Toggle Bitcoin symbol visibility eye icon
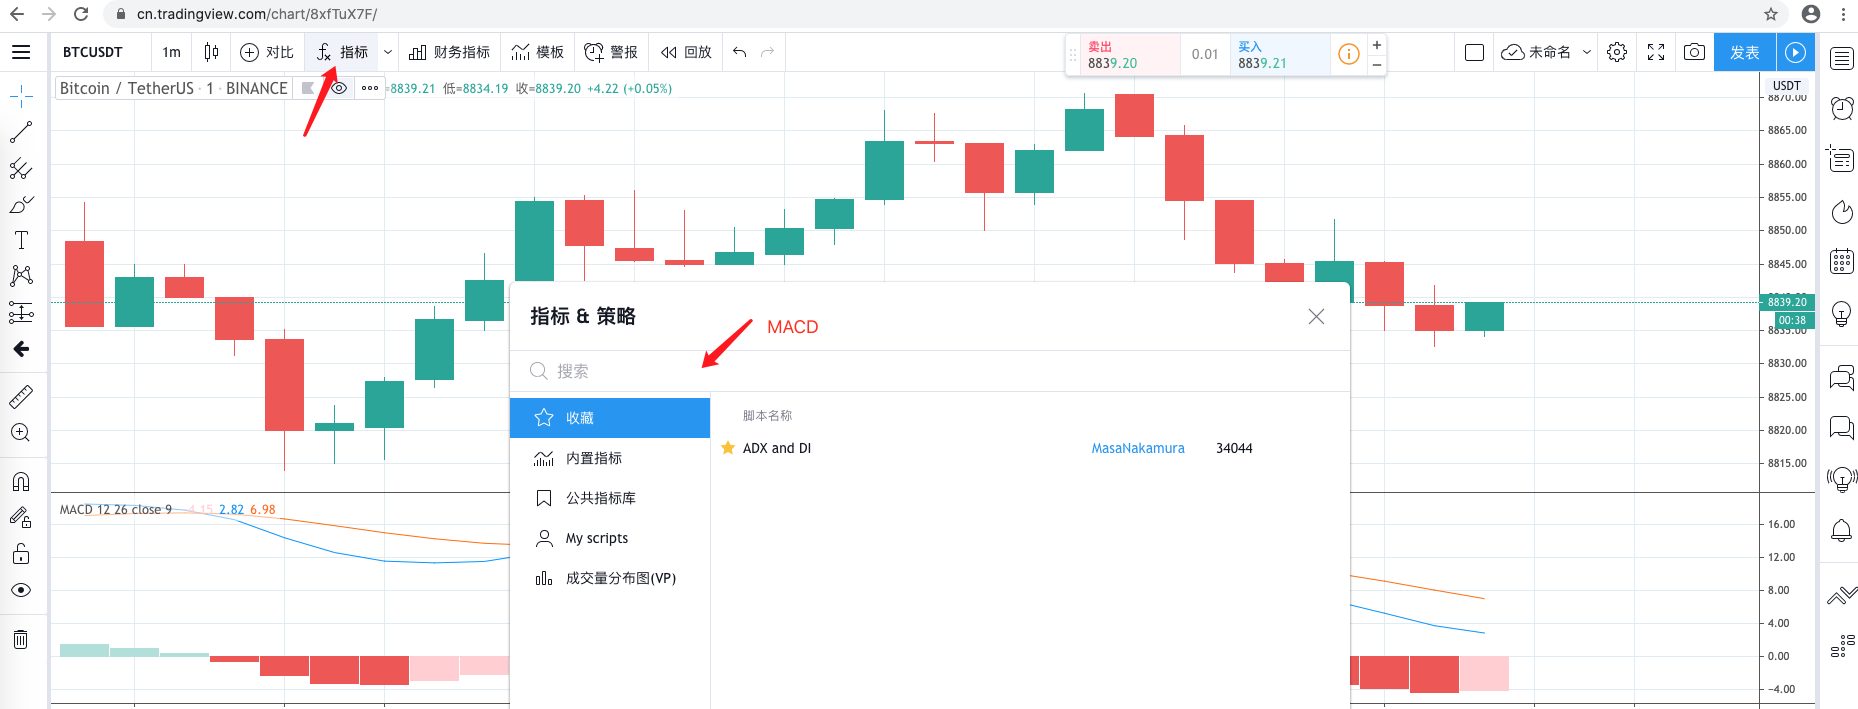The image size is (1858, 709). [x=340, y=88]
